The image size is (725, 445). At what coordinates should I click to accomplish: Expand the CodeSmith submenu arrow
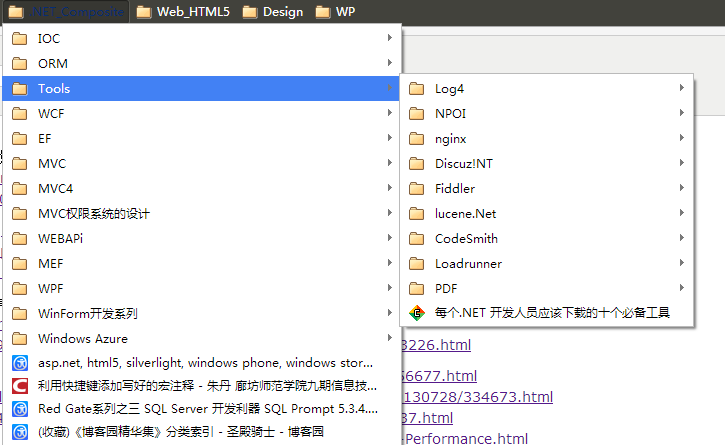coord(682,237)
